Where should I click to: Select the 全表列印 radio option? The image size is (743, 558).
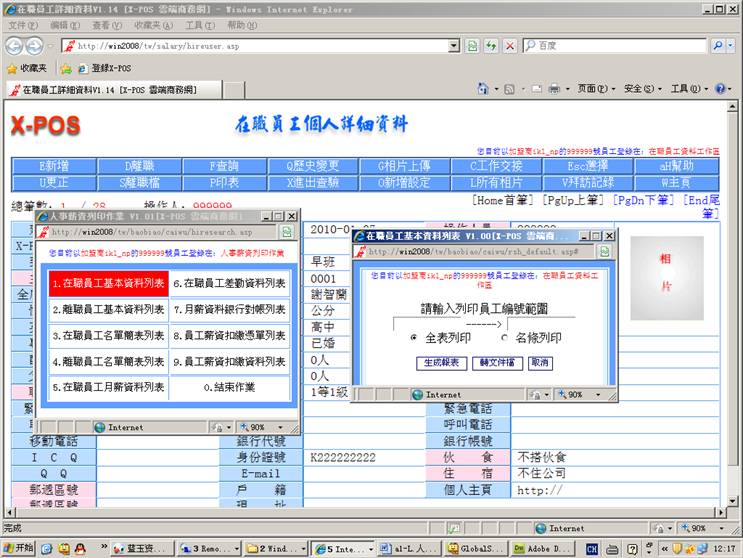414,338
